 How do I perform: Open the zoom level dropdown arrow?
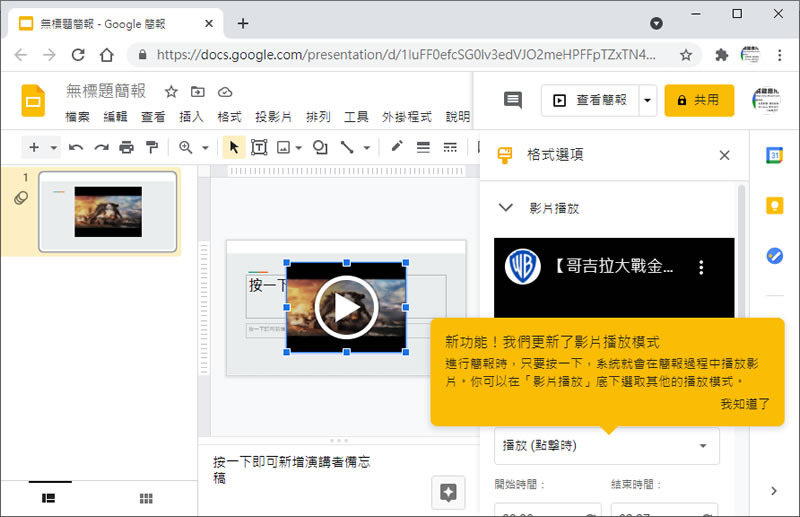point(205,148)
